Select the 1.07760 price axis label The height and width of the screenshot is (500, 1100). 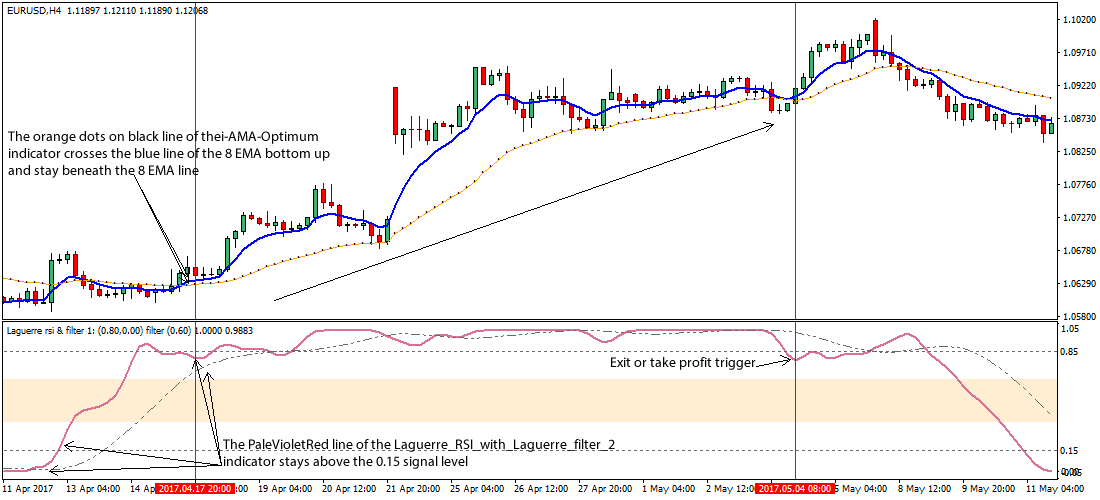[1081, 185]
